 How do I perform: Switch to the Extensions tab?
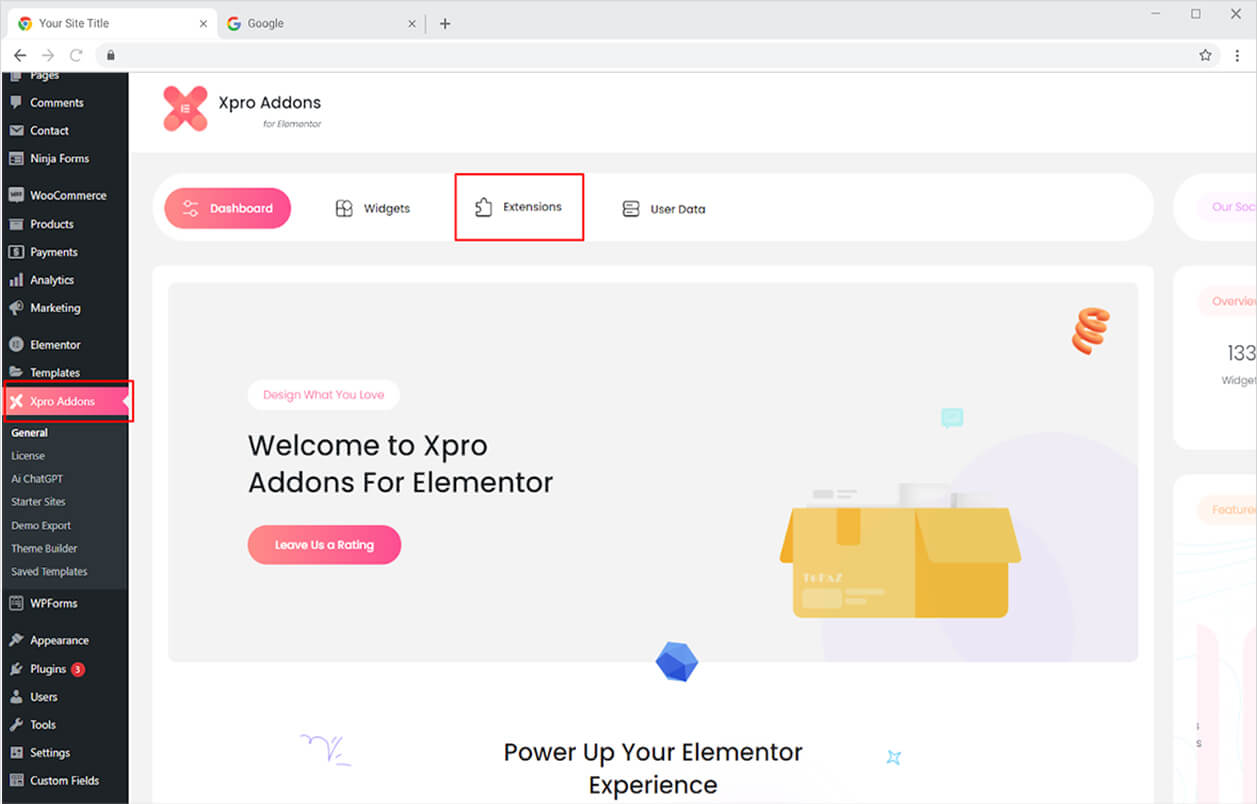tap(518, 207)
